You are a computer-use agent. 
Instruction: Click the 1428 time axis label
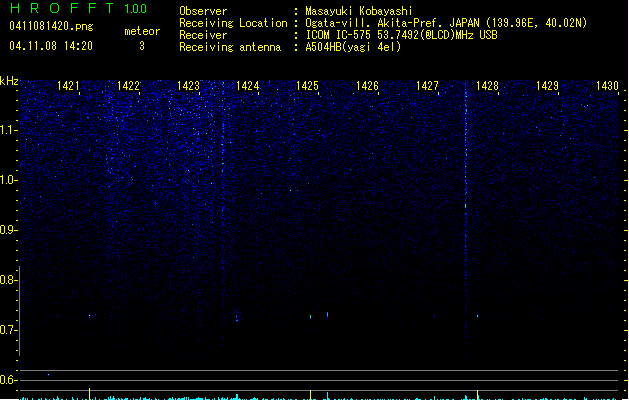[x=487, y=86]
